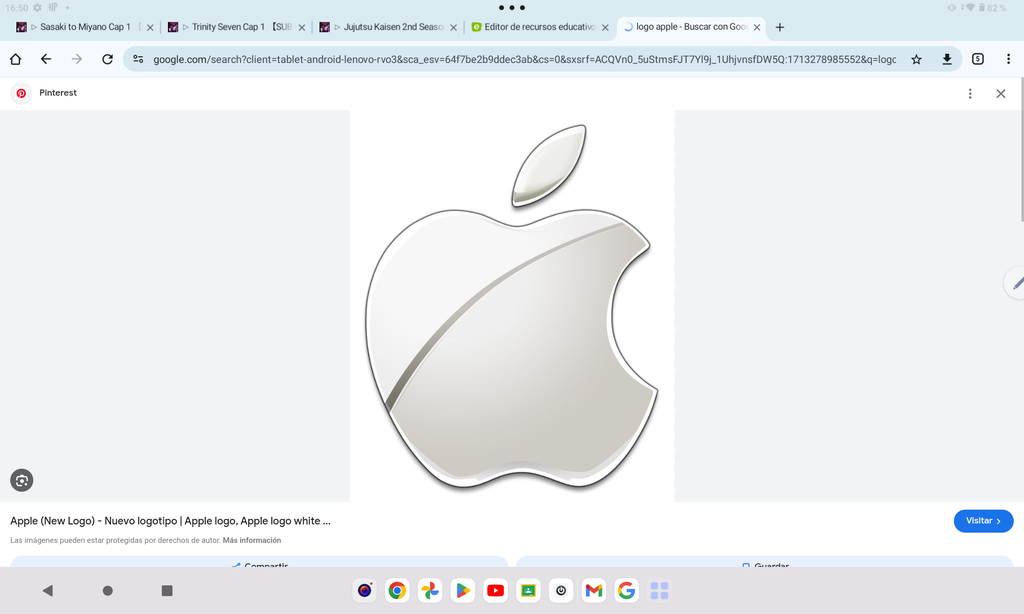This screenshot has width=1024, height=614.
Task: Open Chrome from the dock
Action: pos(397,590)
